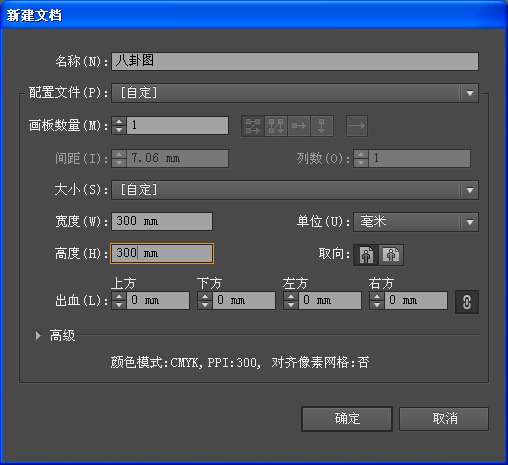Click the 宽度 width input field
Screen dimensions: 508x465
[162, 221]
